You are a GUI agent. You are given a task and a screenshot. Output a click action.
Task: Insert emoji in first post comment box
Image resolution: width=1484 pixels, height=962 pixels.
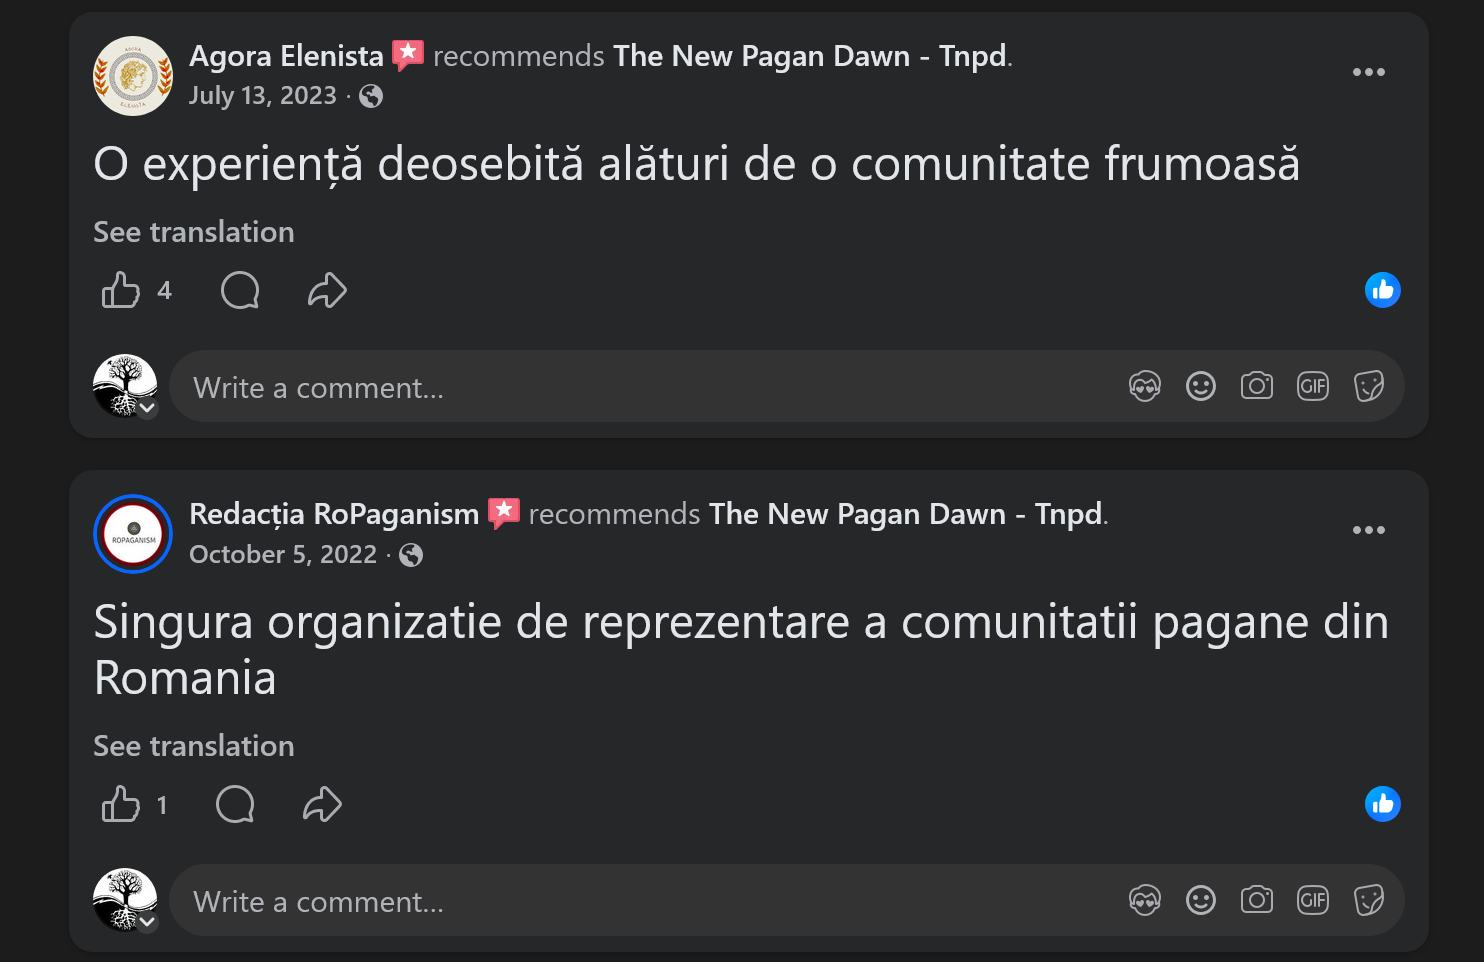coord(1200,386)
